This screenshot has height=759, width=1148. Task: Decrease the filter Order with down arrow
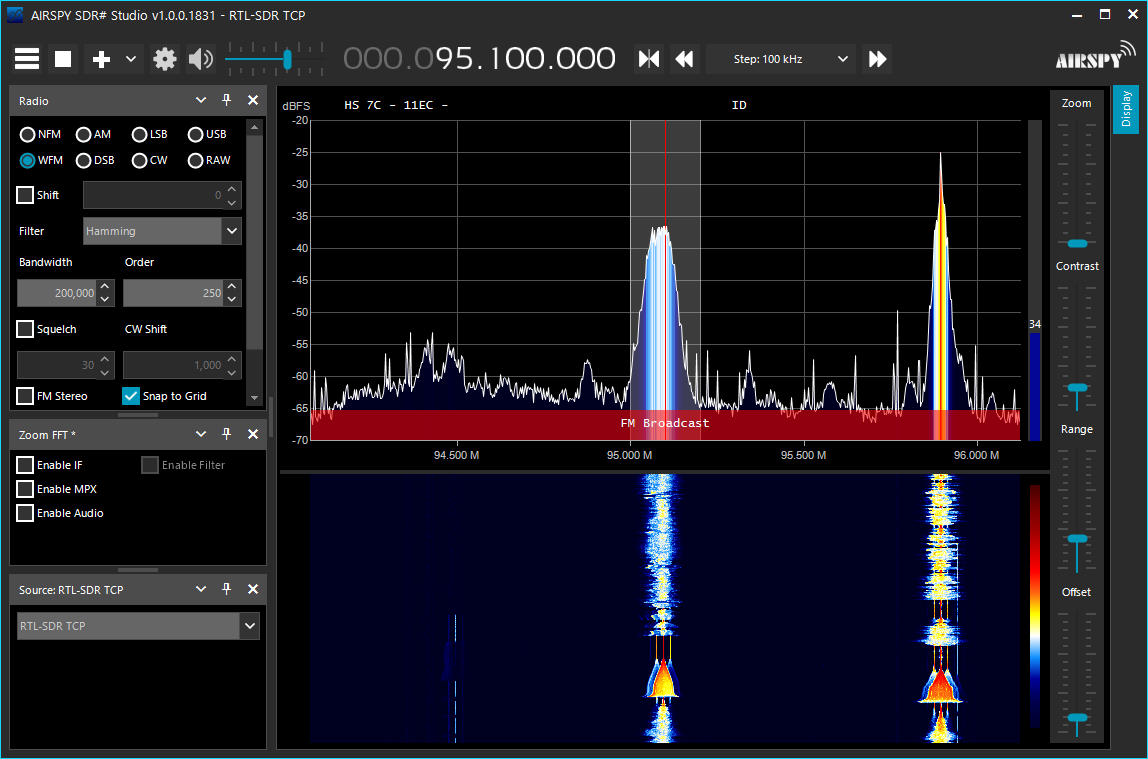click(232, 299)
